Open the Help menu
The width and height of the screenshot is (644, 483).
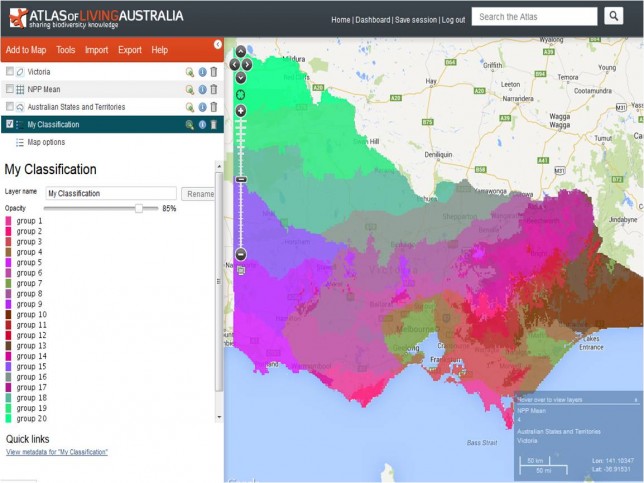[x=159, y=50]
